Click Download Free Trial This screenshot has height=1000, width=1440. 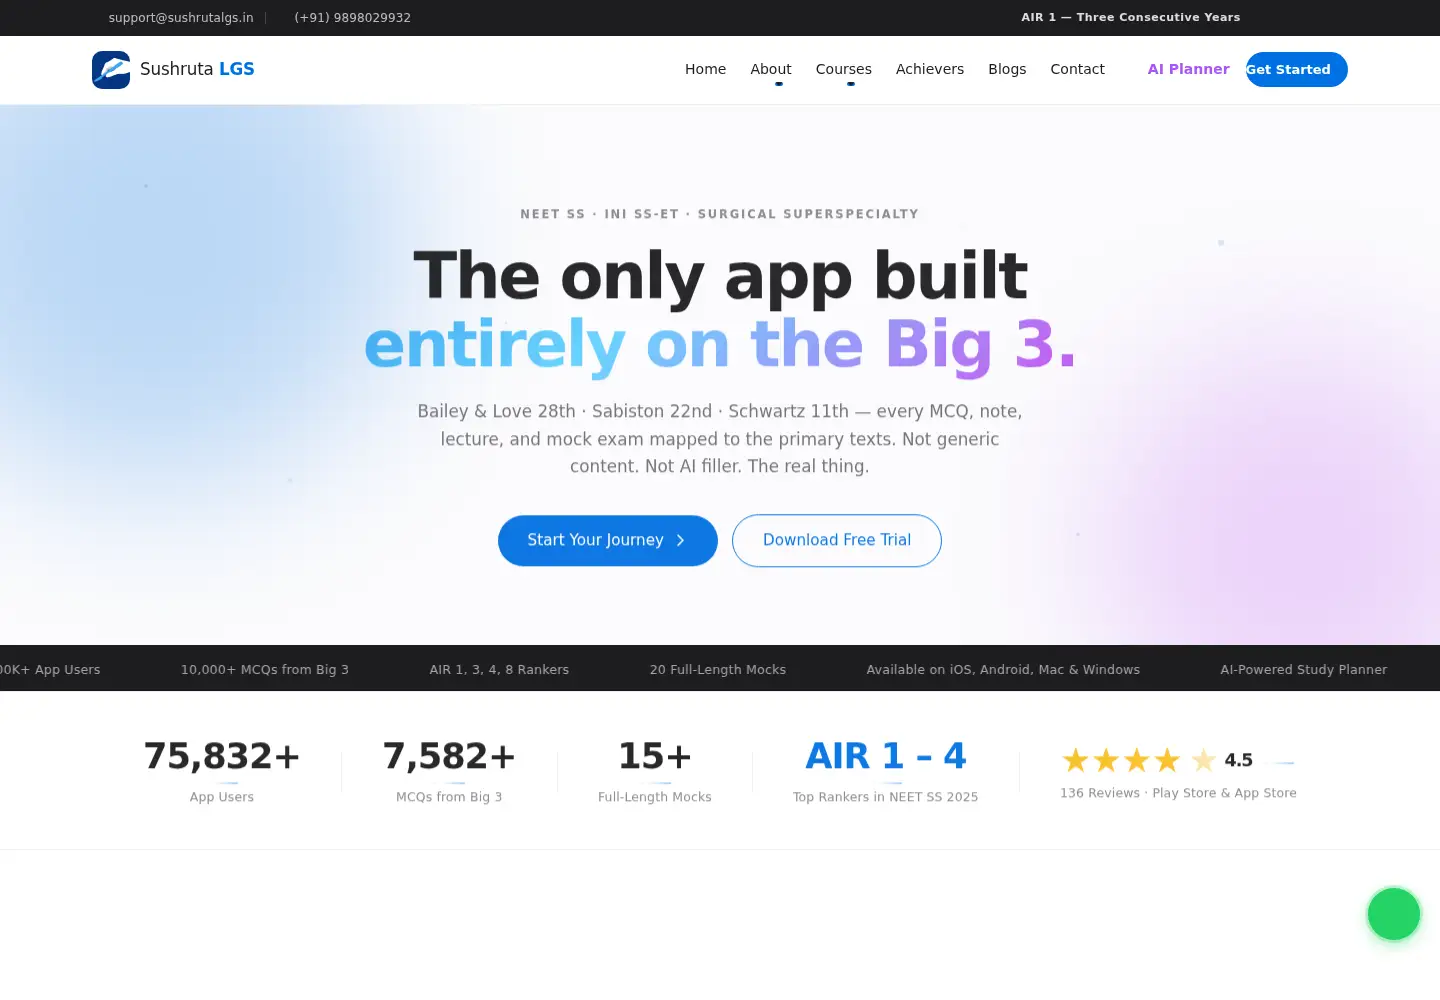click(837, 540)
